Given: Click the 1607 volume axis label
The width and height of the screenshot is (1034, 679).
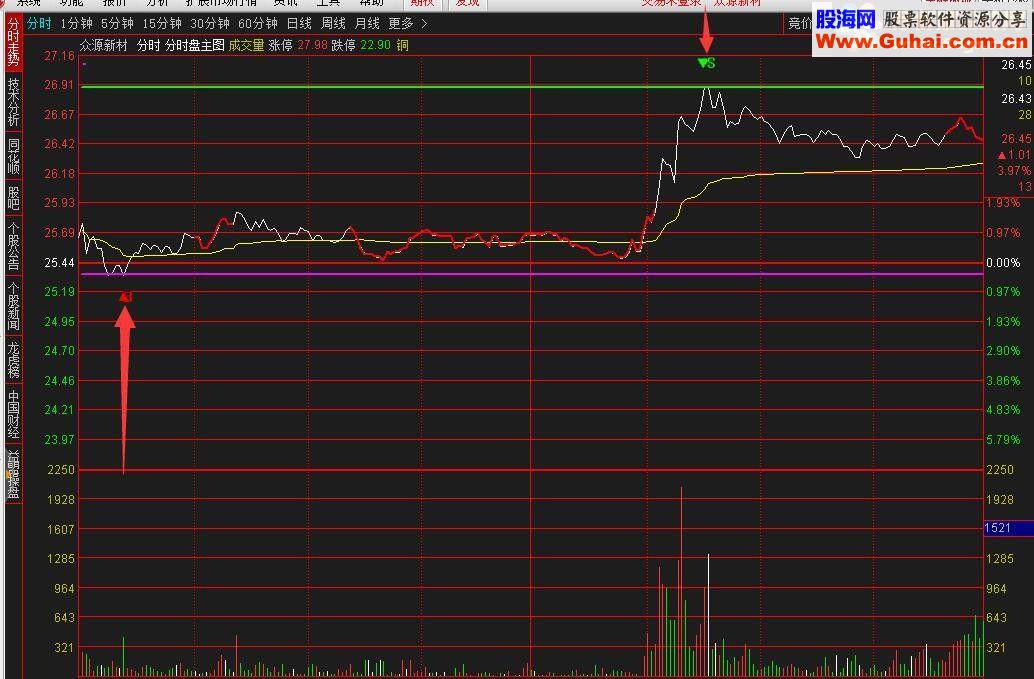Looking at the screenshot, I should (61, 529).
